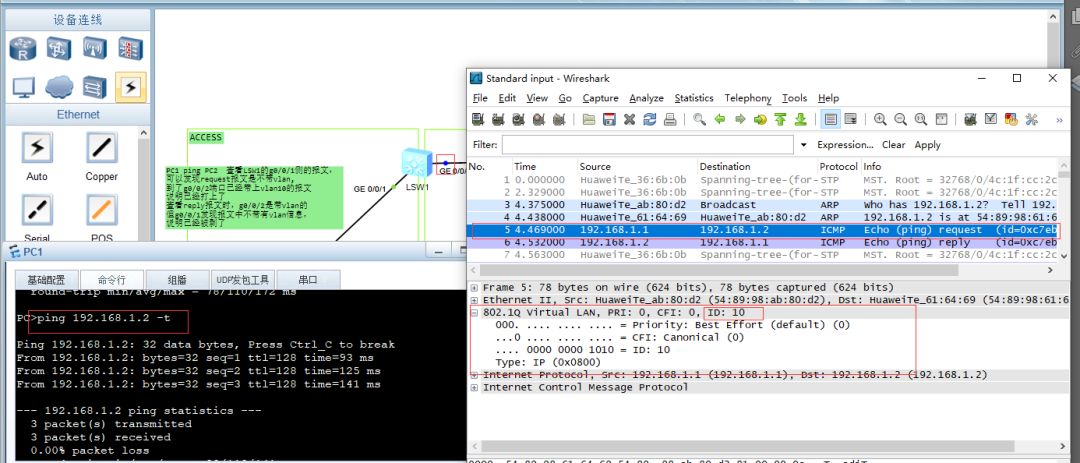This screenshot has height=463, width=1080.
Task: Jump to first packet icon
Action: (780, 119)
